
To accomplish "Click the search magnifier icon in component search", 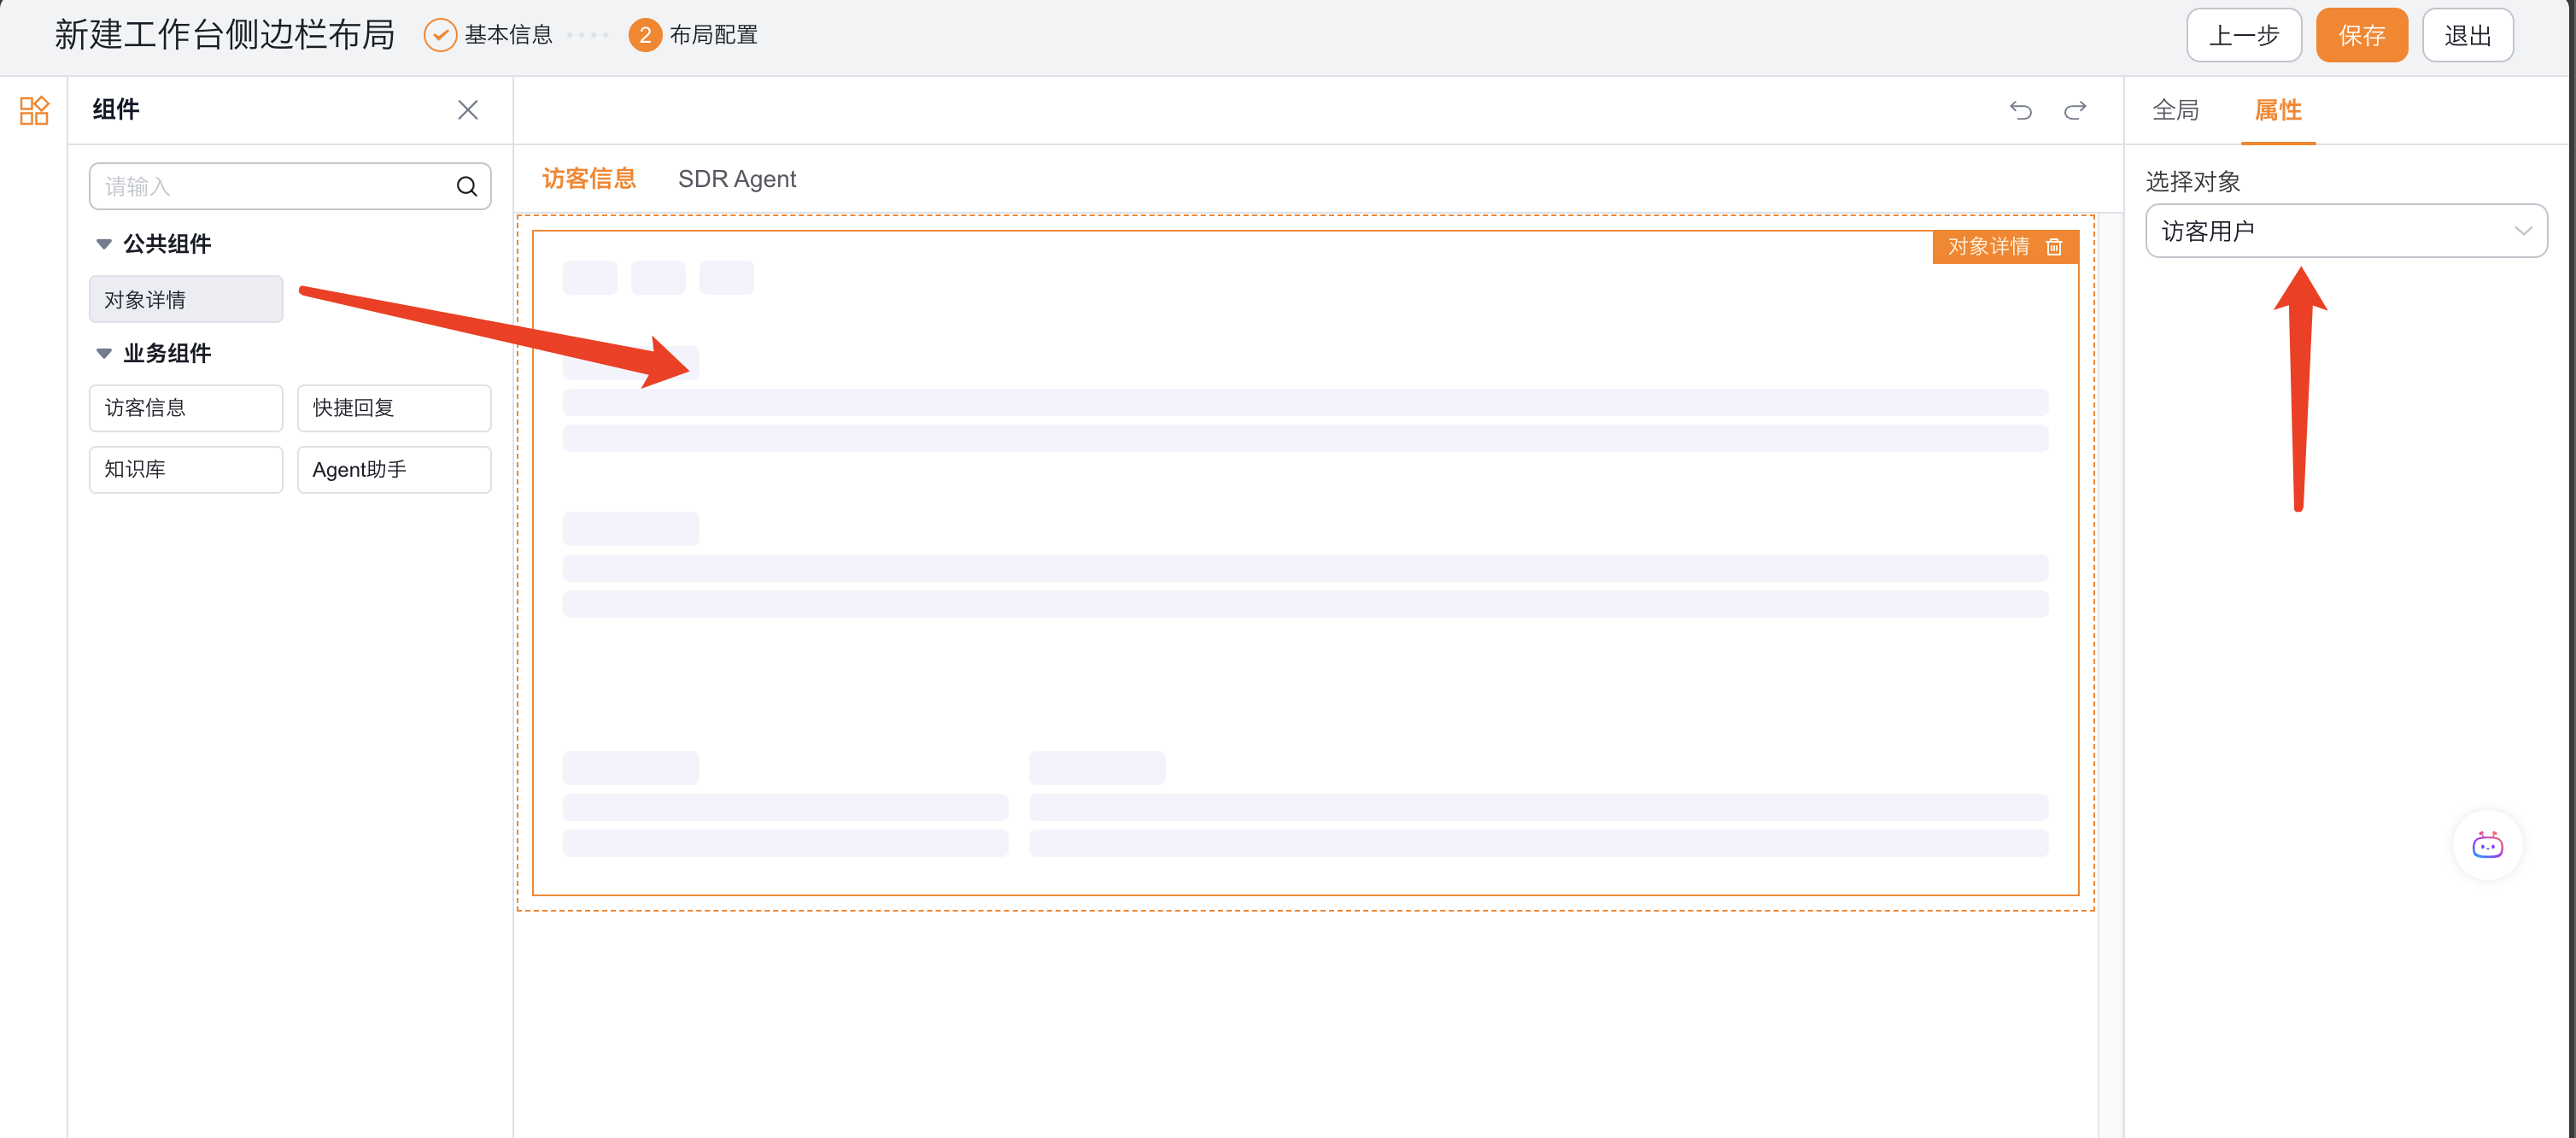I will pyautogui.click(x=466, y=187).
